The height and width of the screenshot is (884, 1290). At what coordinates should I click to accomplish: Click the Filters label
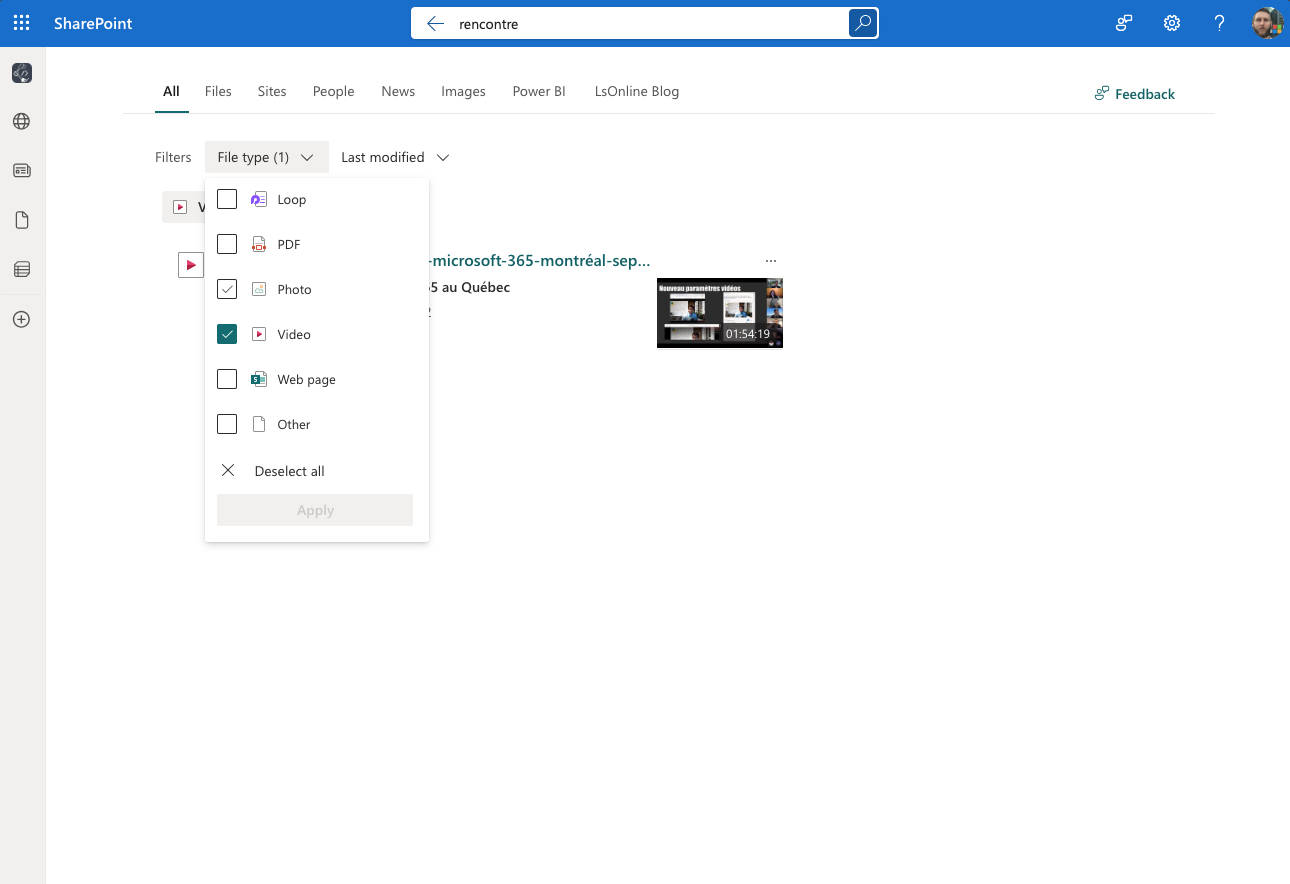173,157
